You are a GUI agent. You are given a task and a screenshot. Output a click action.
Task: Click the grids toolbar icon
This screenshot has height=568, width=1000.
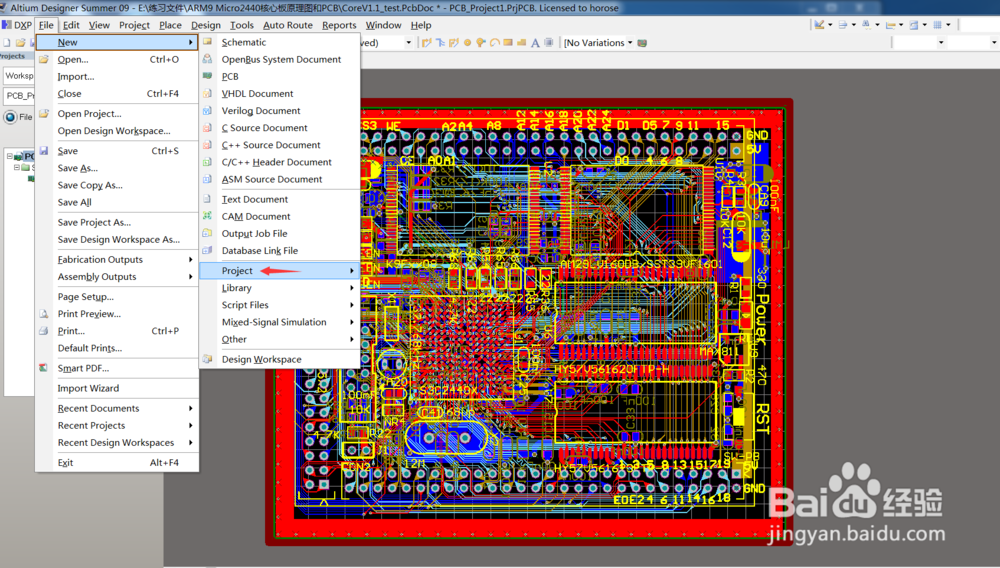coord(938,24)
